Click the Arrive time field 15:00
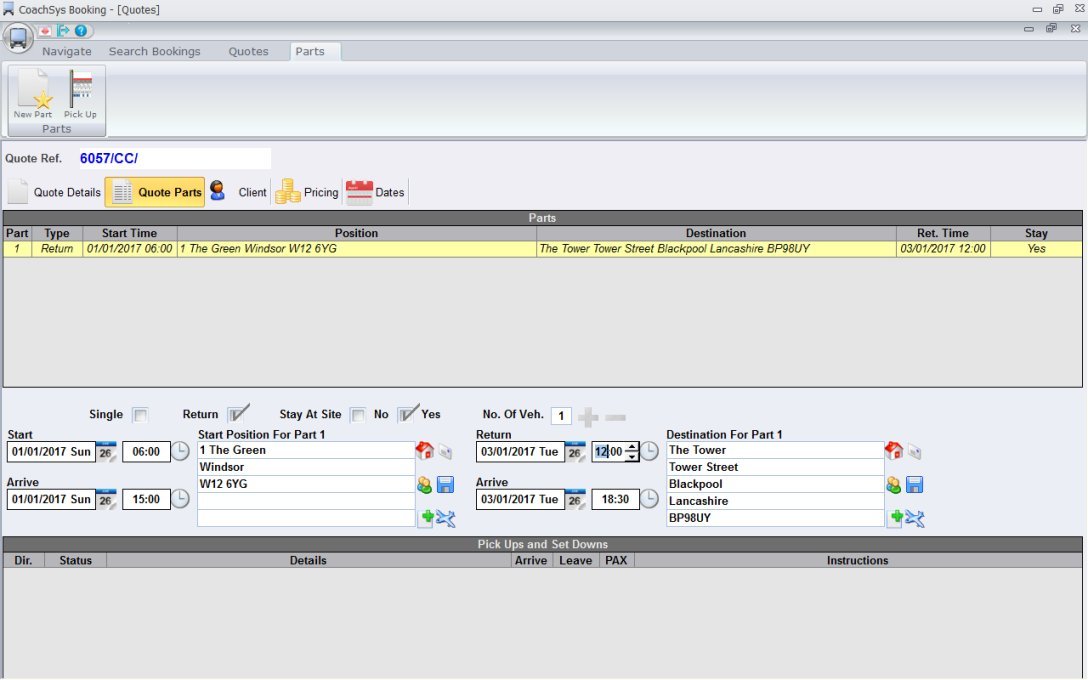 [x=146, y=500]
